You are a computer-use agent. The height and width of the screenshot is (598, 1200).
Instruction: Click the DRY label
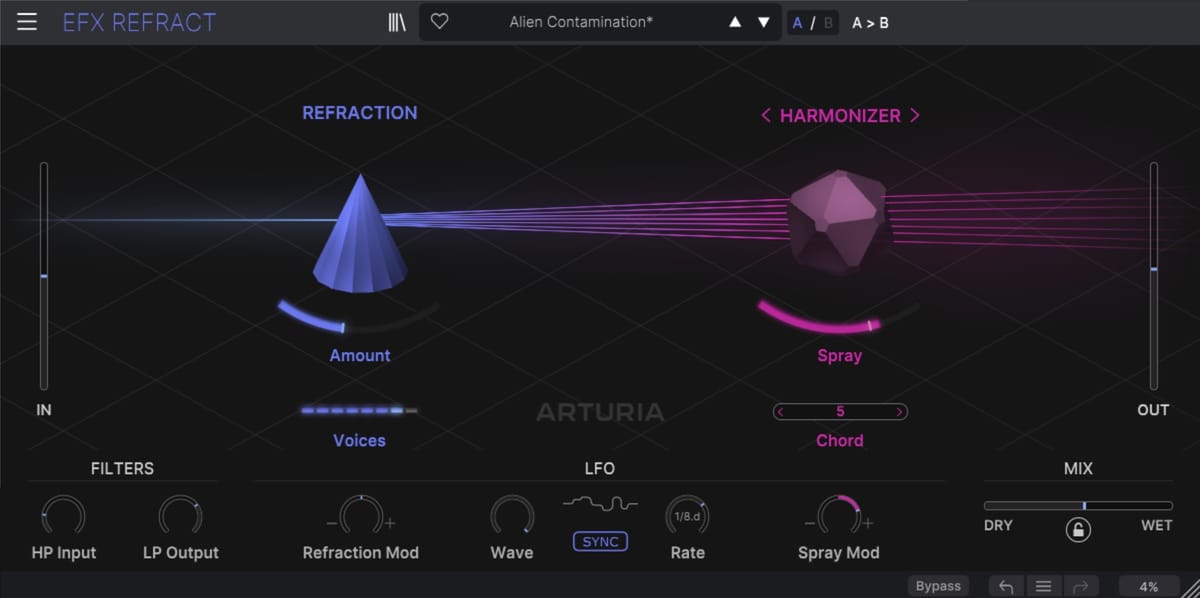point(998,525)
